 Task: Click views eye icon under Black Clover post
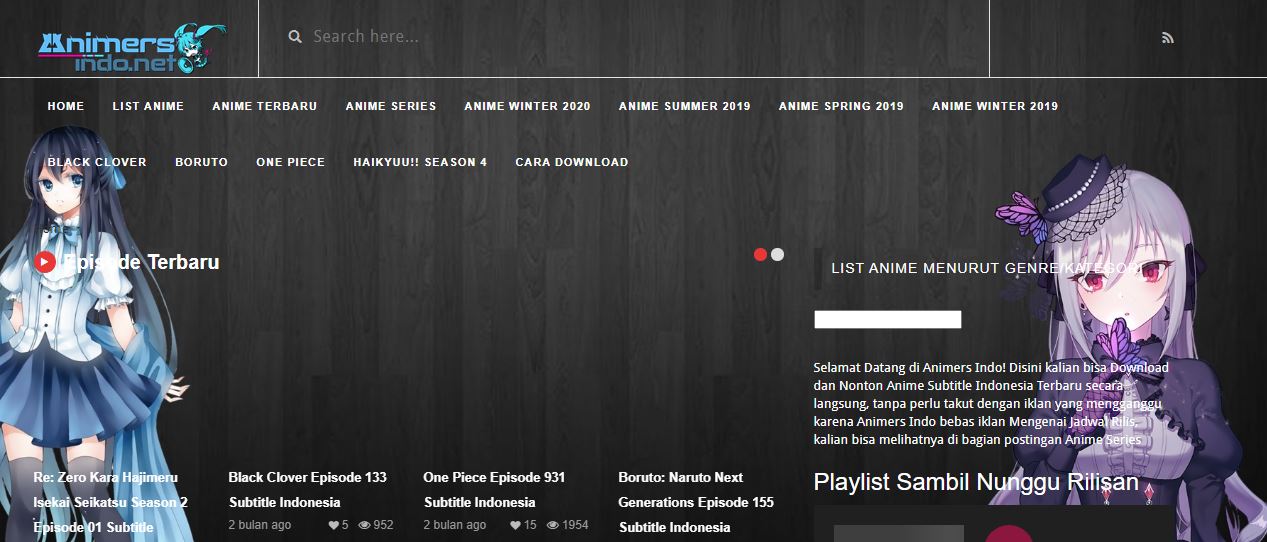[364, 525]
